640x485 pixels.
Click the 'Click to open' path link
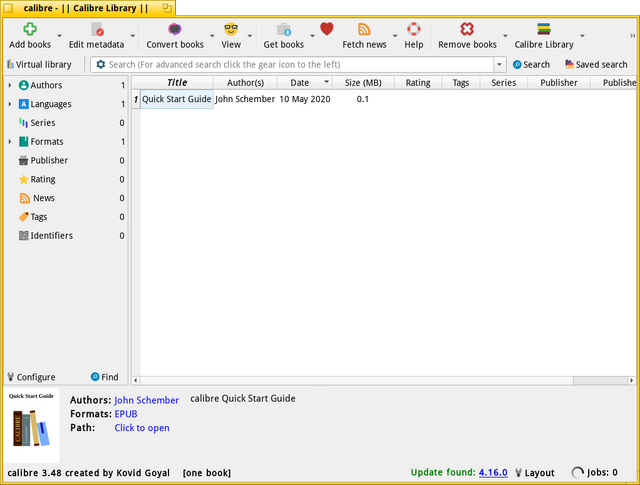(142, 428)
